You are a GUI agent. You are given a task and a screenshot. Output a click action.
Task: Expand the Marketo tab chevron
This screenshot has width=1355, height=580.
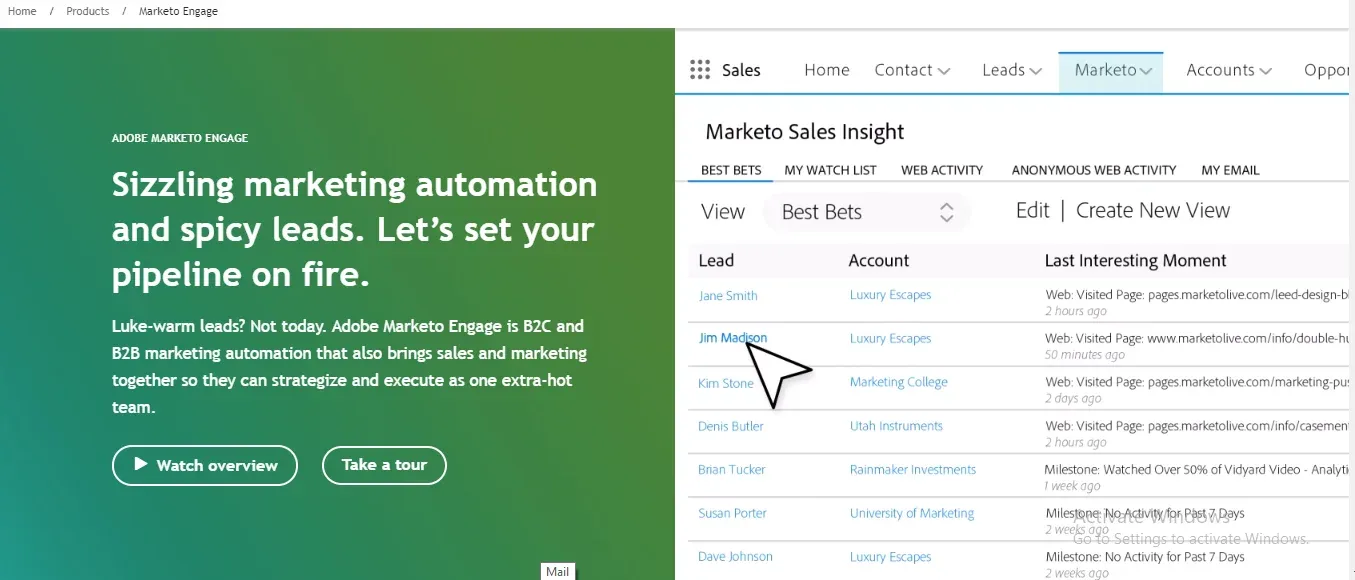1146,71
